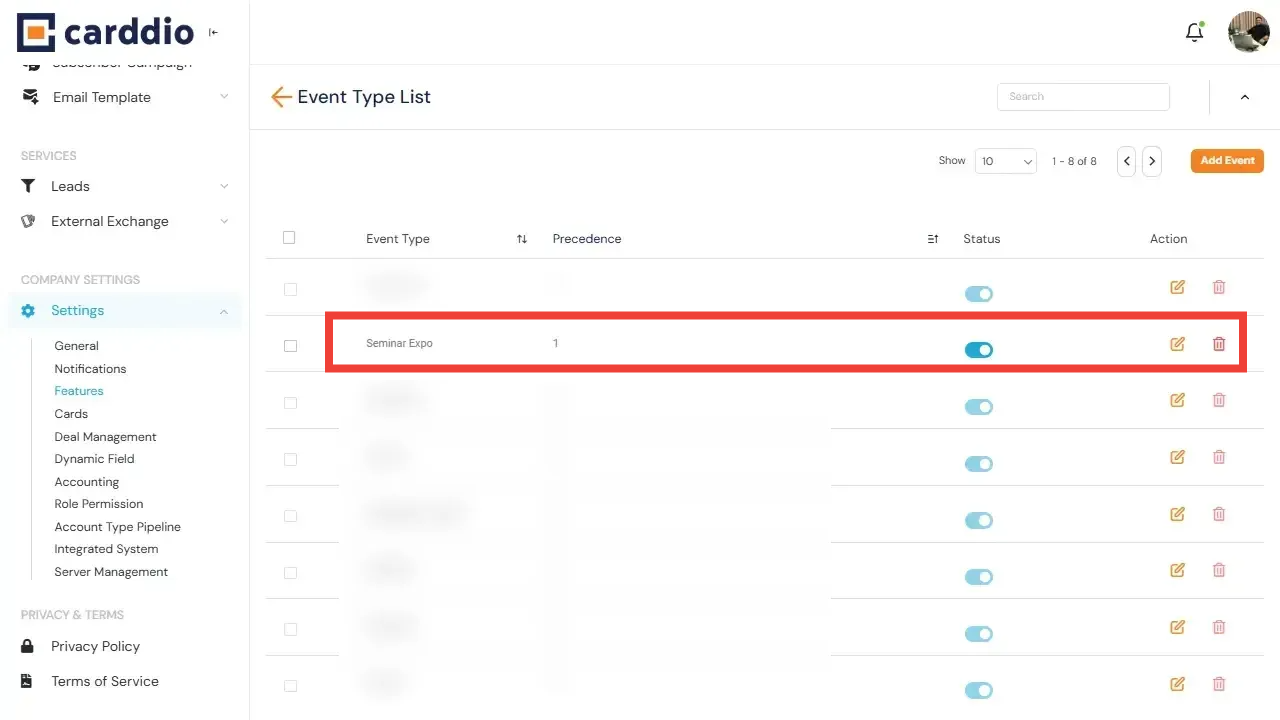
Task: Open Role Permission settings
Action: click(99, 504)
